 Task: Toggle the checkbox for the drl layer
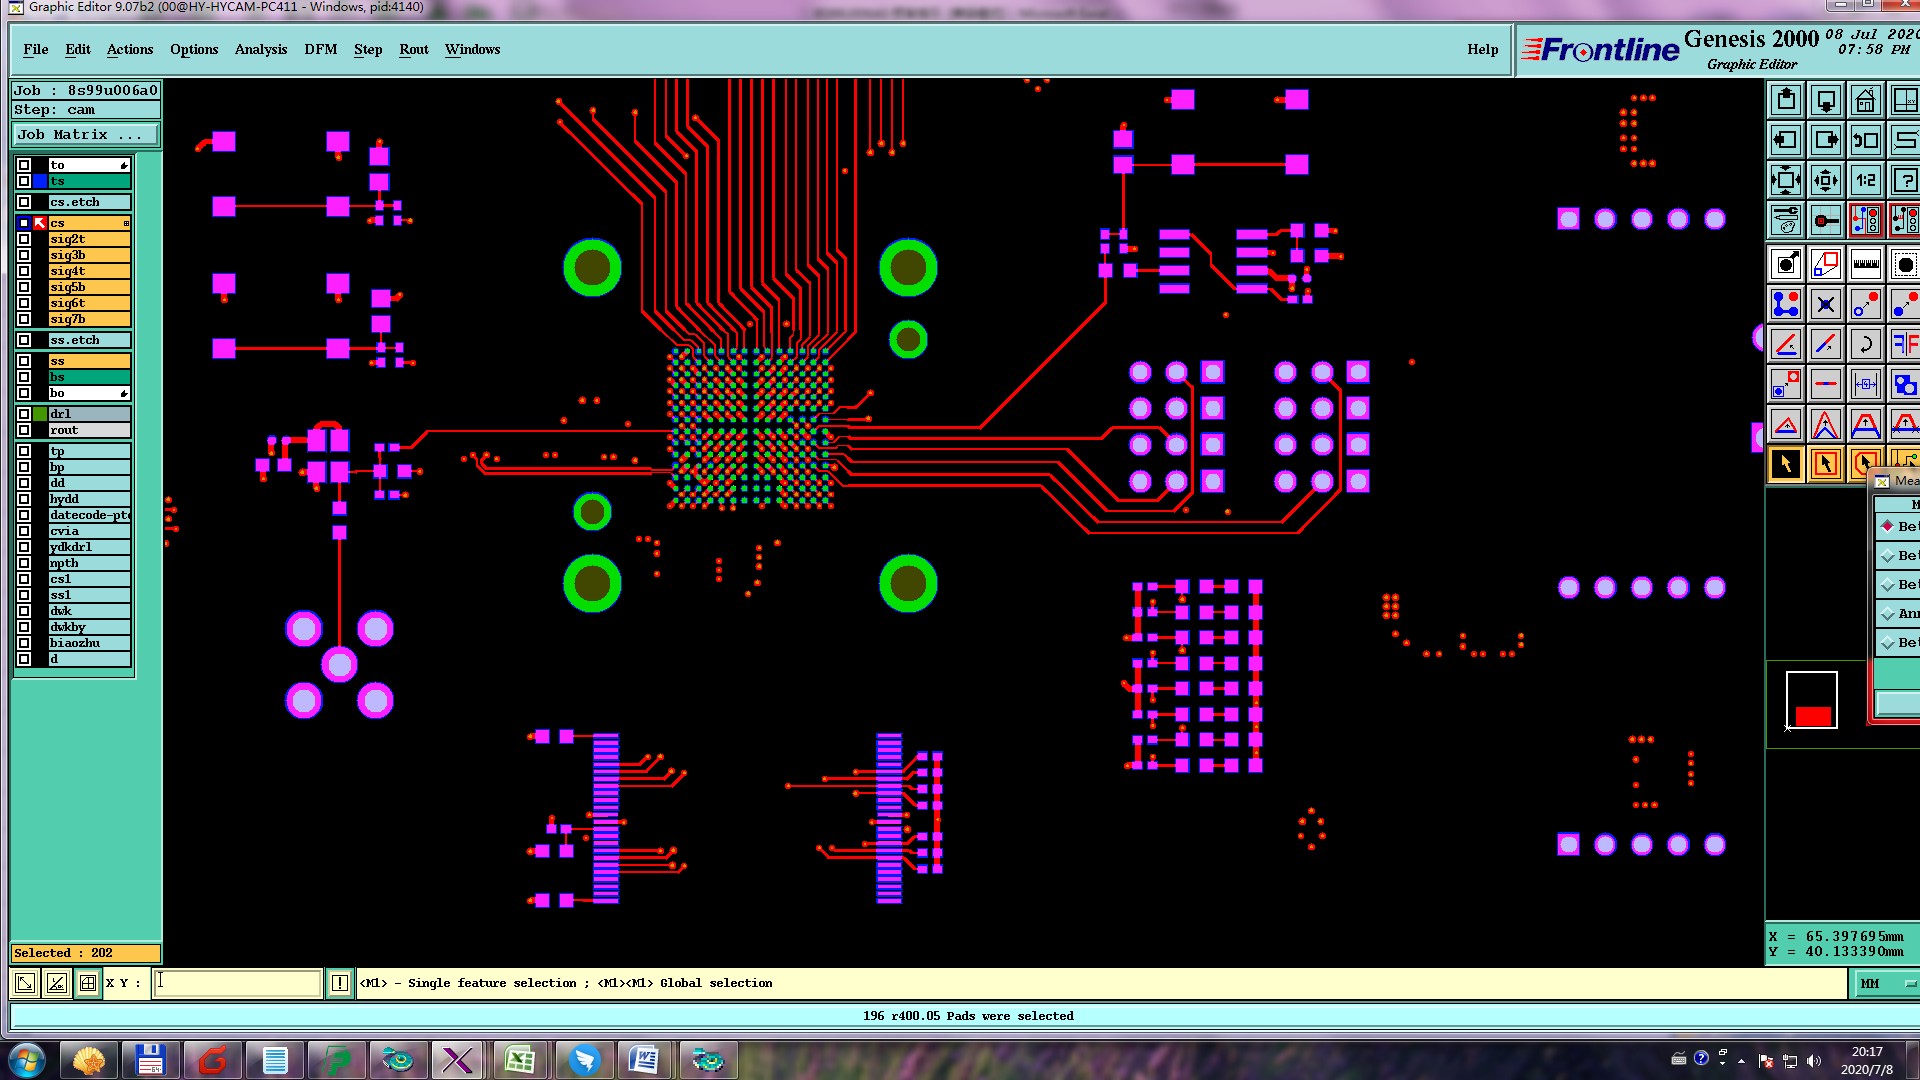coord(24,414)
